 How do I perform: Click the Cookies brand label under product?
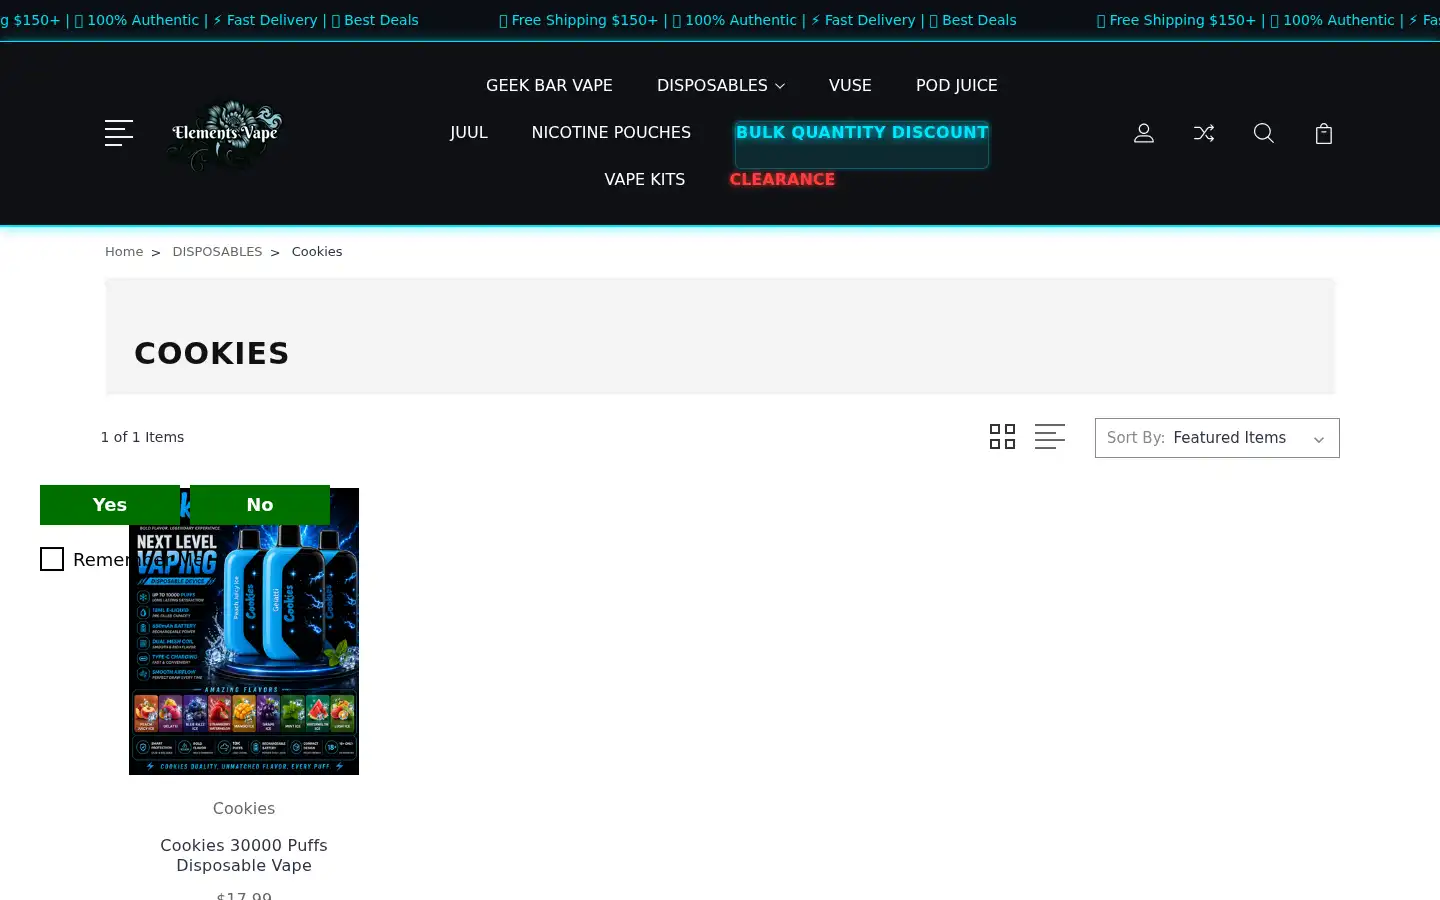click(244, 808)
